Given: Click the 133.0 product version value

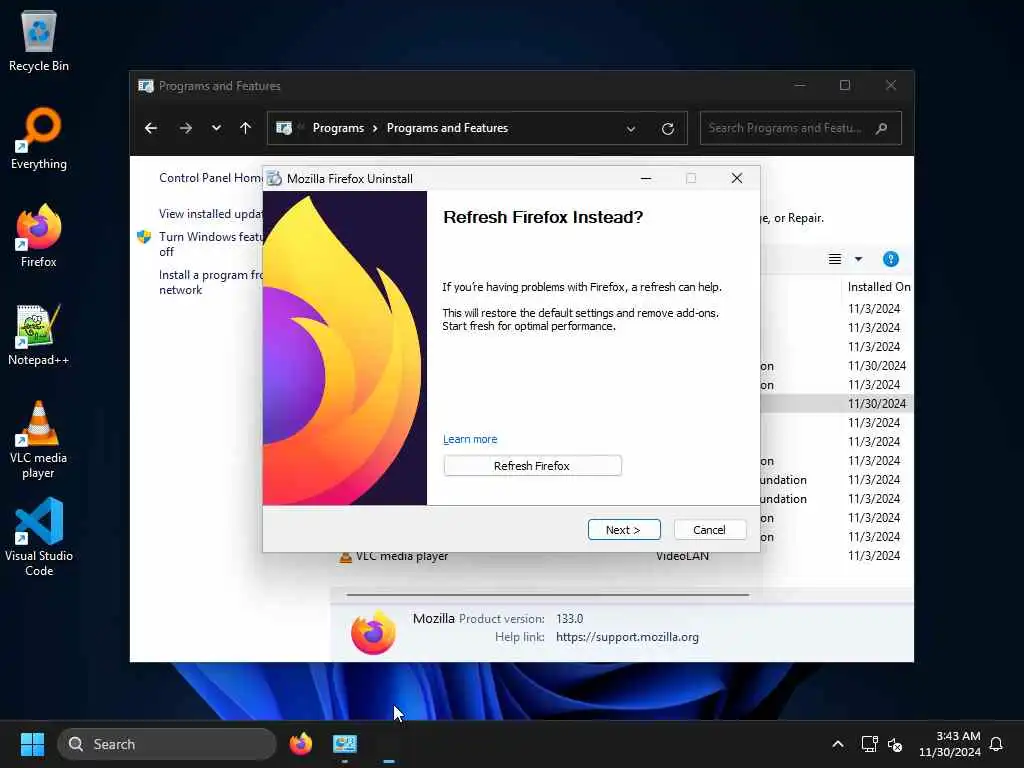Looking at the screenshot, I should click(569, 618).
